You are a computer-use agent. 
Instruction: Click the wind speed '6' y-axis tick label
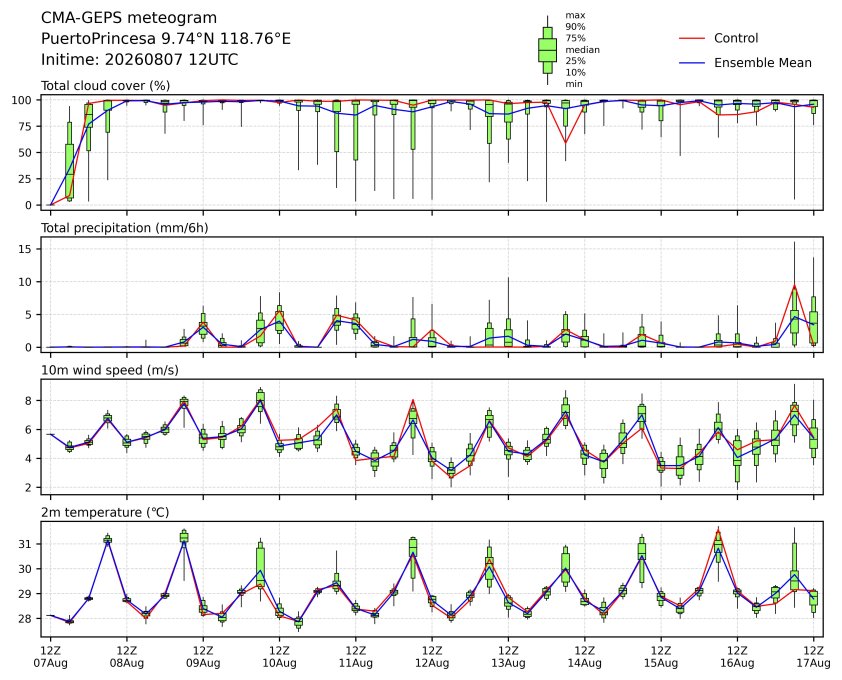coord(30,430)
